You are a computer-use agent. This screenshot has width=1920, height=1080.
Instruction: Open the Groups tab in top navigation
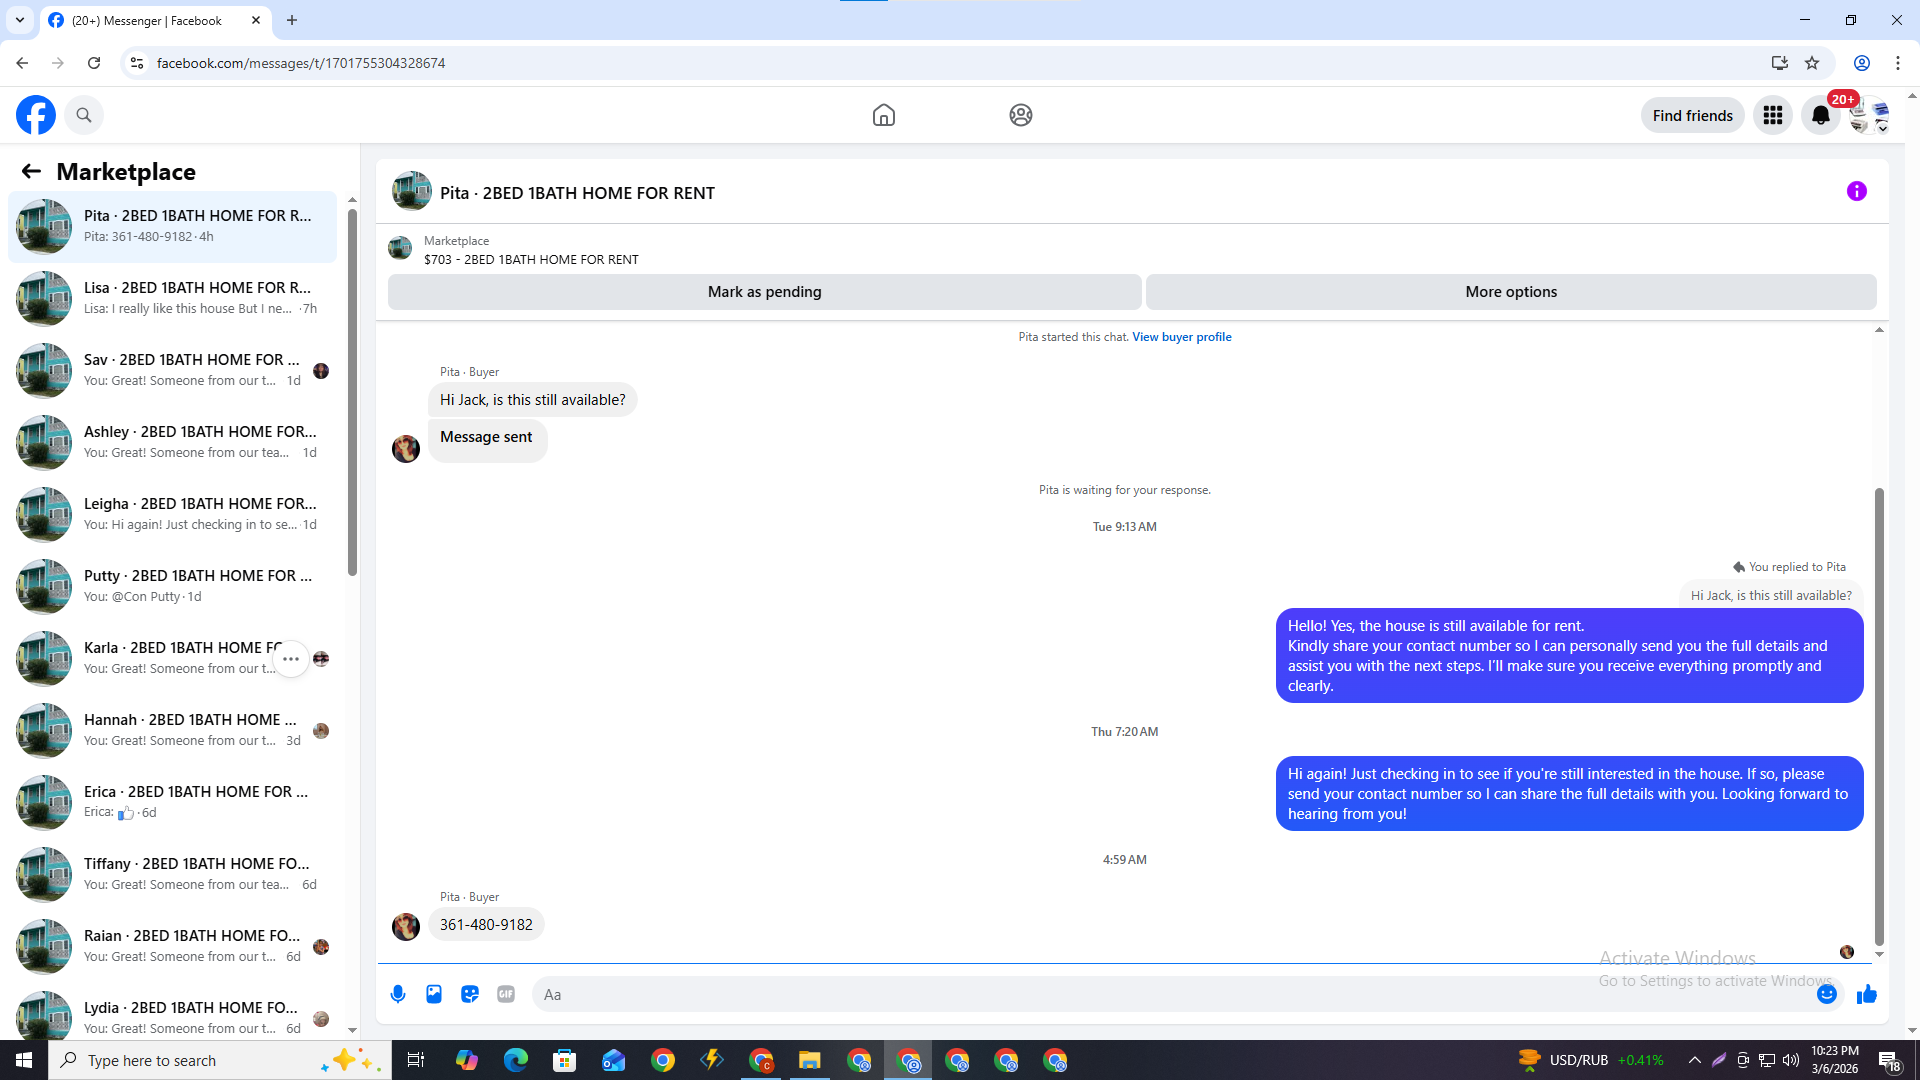(1020, 116)
